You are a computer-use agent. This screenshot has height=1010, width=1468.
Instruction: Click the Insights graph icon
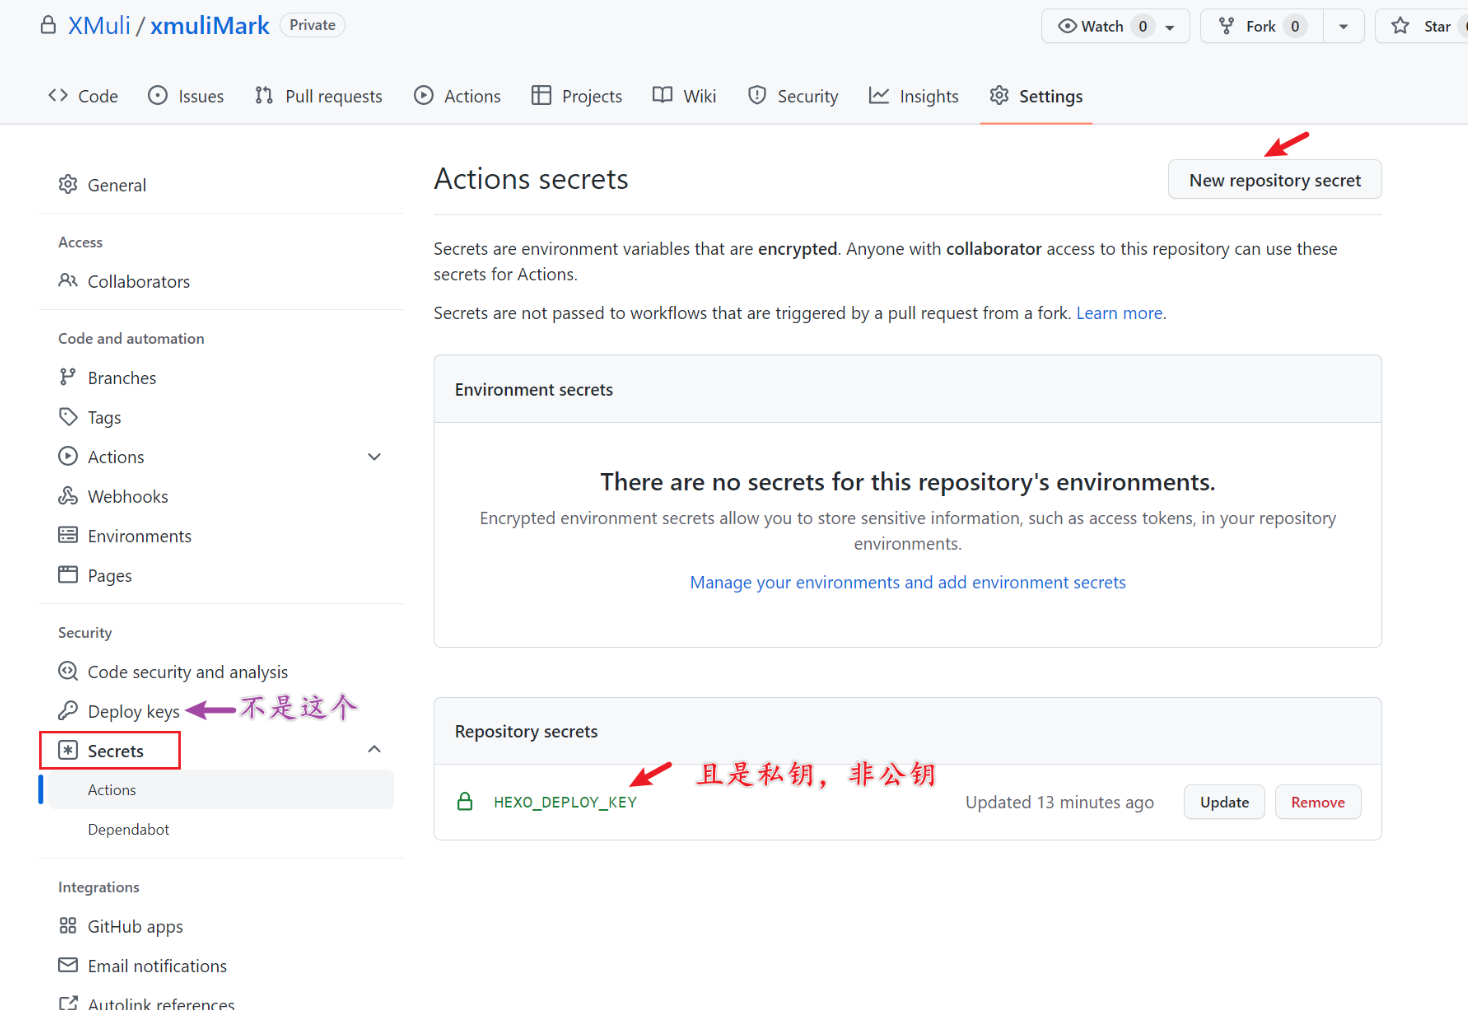click(x=879, y=95)
